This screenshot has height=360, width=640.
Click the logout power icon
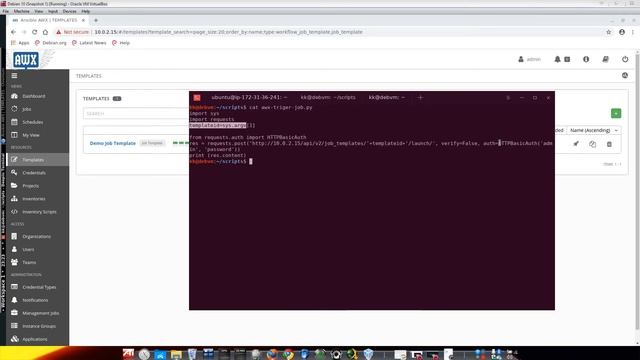click(625, 59)
